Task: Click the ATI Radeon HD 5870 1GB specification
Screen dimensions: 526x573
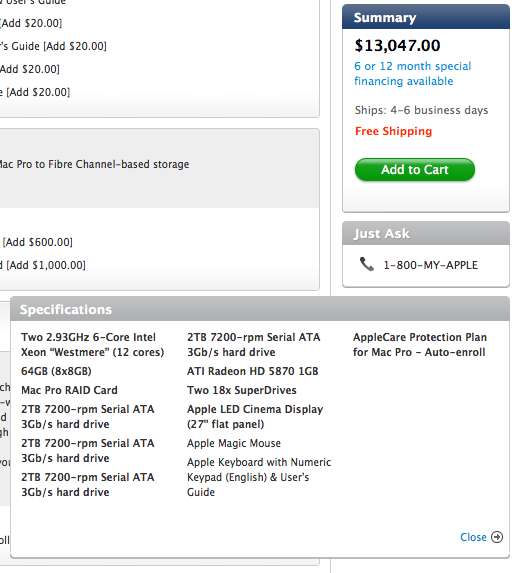Action: click(253, 371)
